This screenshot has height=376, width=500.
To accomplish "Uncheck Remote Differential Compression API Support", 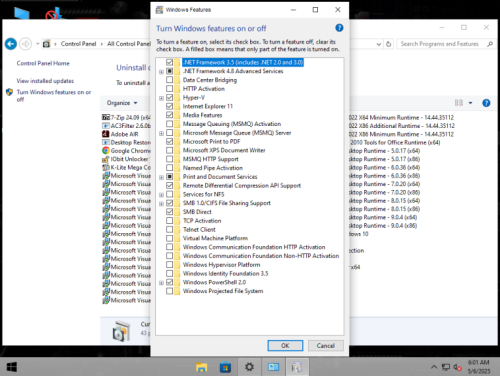I will [x=170, y=185].
